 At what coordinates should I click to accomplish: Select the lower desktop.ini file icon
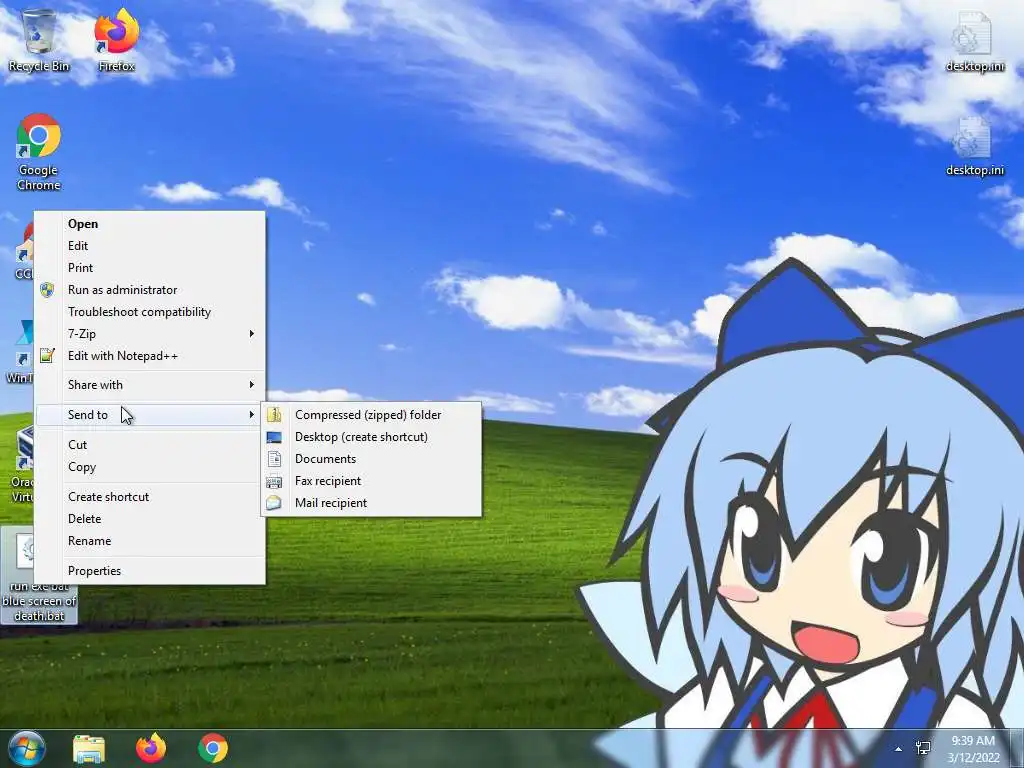[974, 146]
